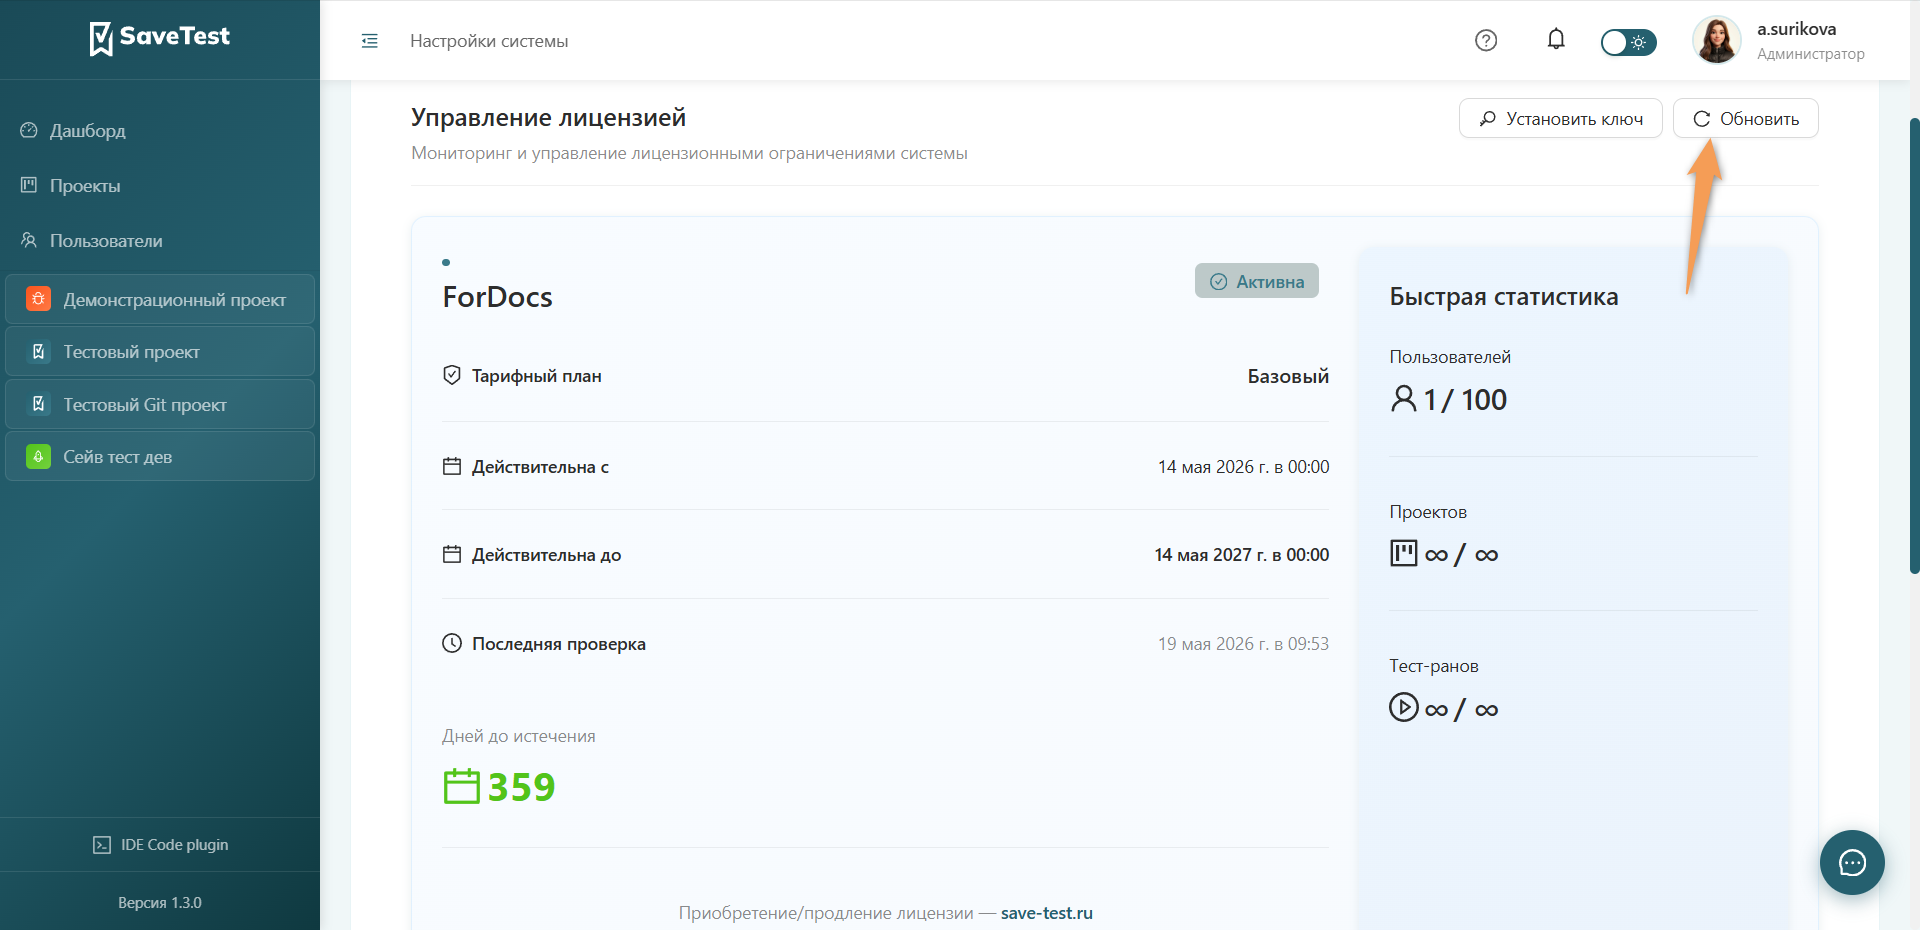
Task: Select Демонстрационный проект orange icon
Action: point(38,299)
